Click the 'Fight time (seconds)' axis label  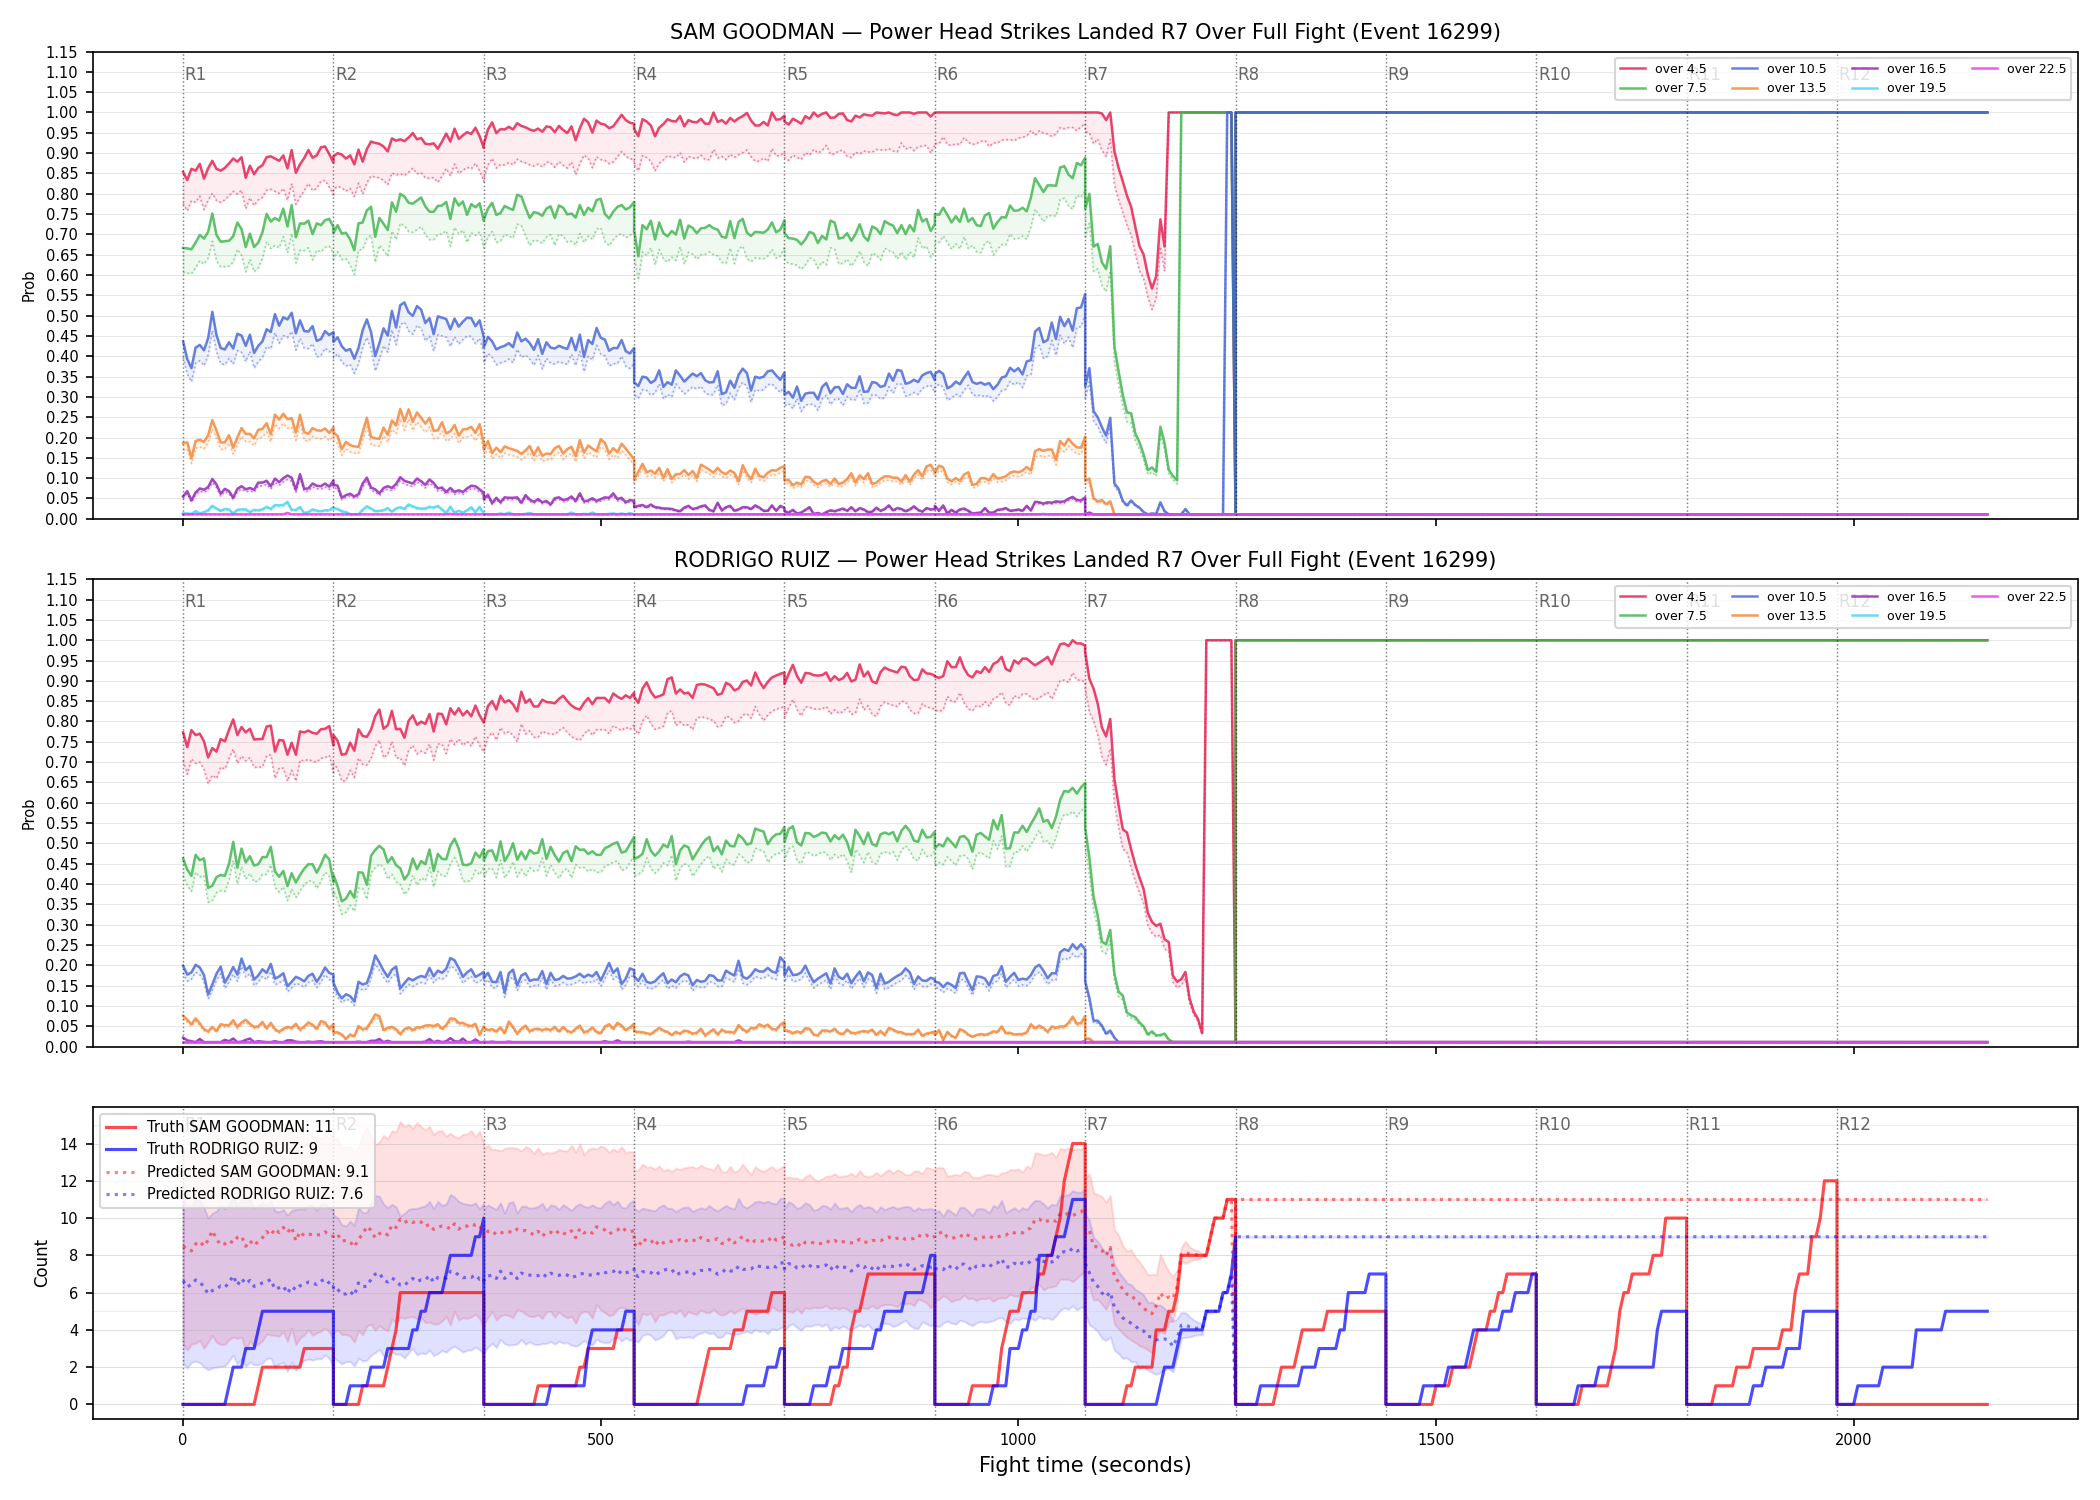click(x=1085, y=1465)
